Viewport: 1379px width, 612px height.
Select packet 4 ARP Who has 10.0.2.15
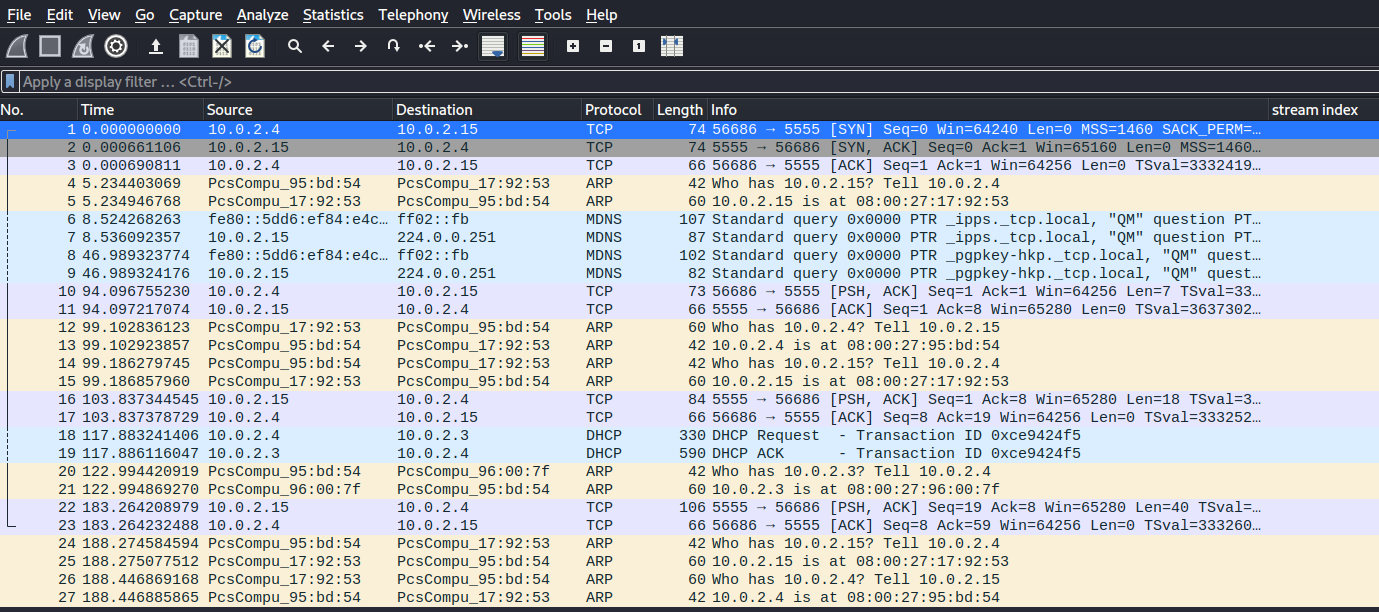pos(689,183)
